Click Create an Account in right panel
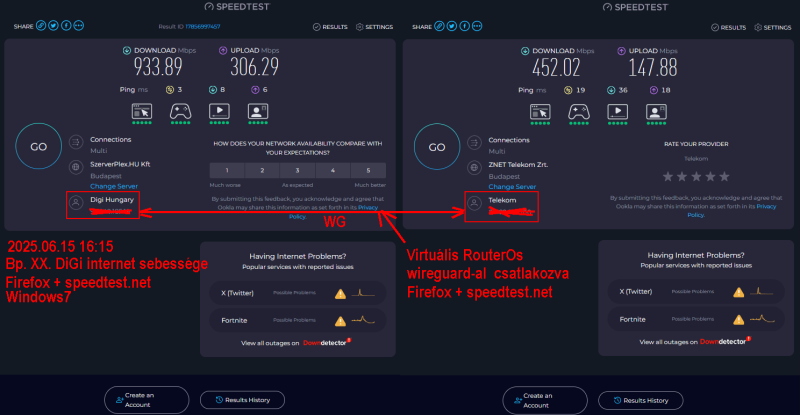 [x=545, y=400]
